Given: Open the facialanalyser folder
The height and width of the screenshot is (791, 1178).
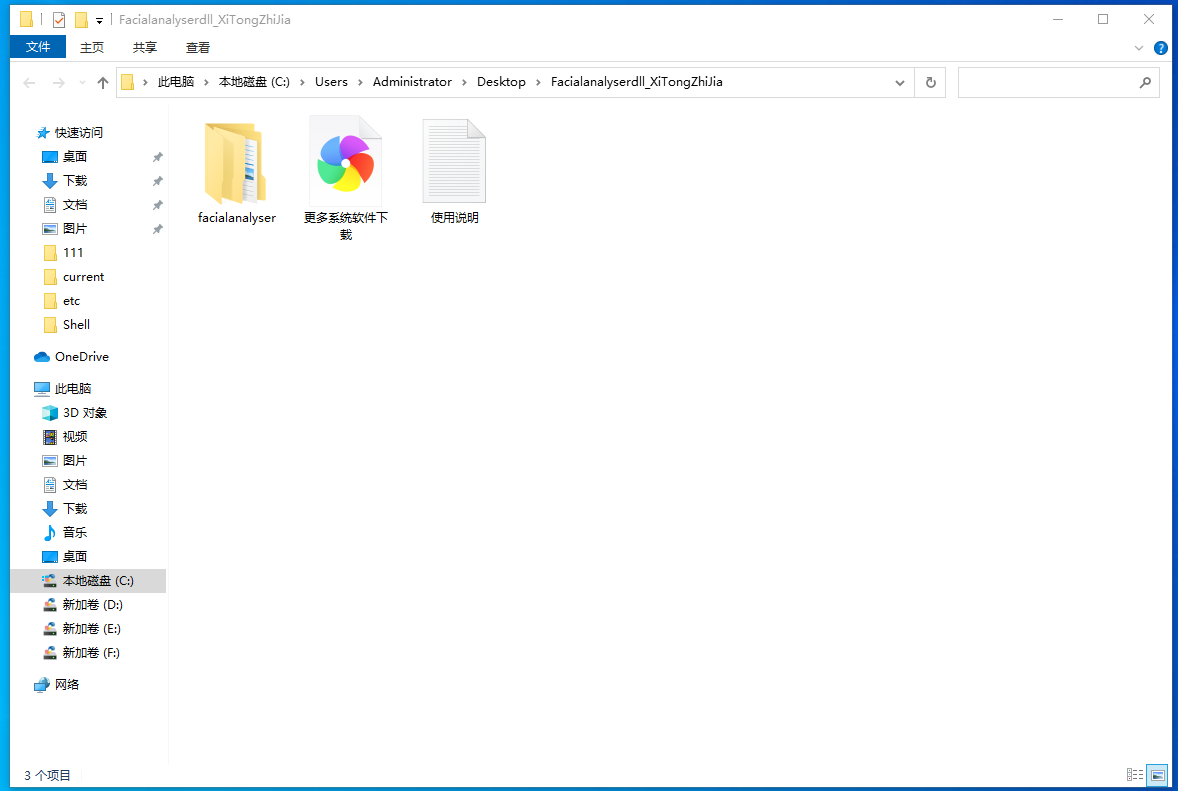Looking at the screenshot, I should coord(236,173).
